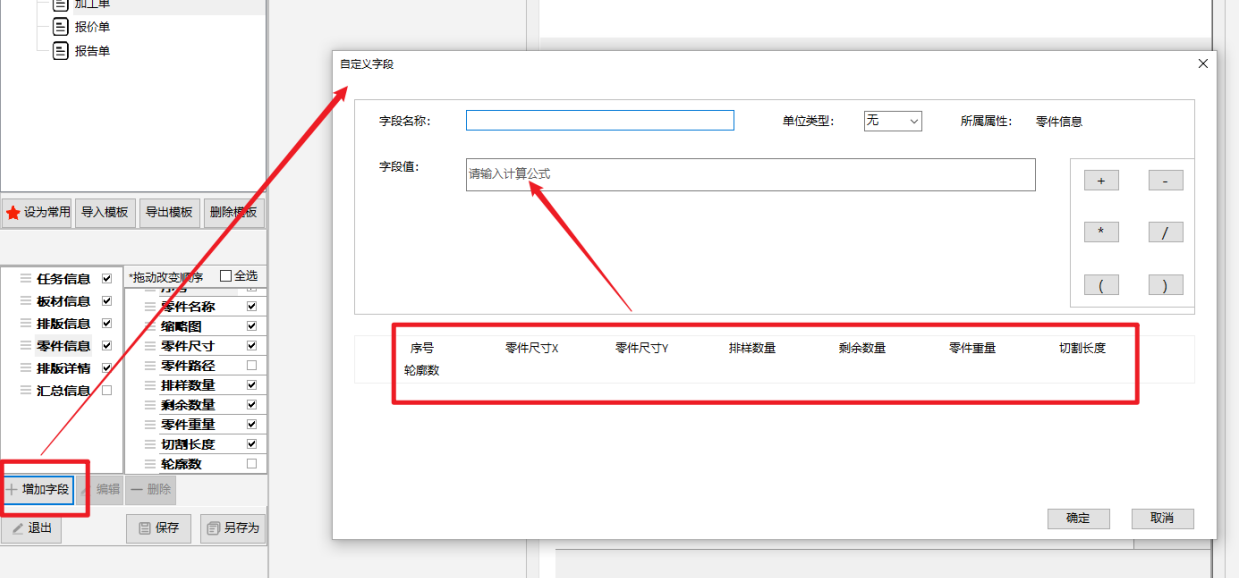This screenshot has width=1240, height=578.
Task: Click 删除模板 button
Action: tap(232, 213)
